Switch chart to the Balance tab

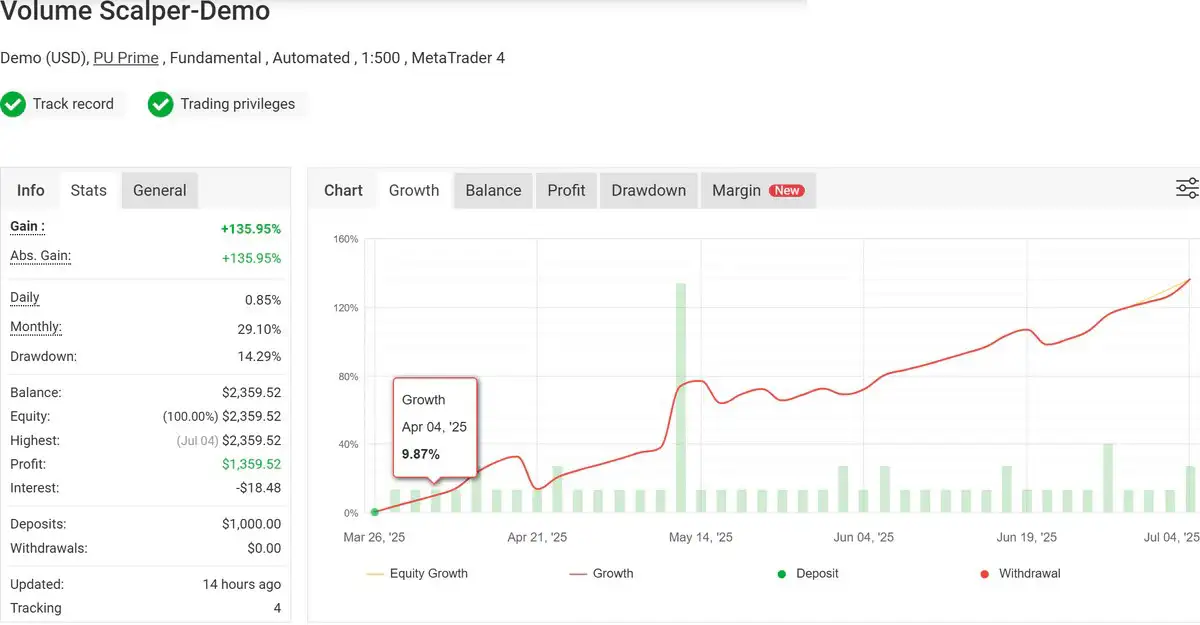pos(493,190)
